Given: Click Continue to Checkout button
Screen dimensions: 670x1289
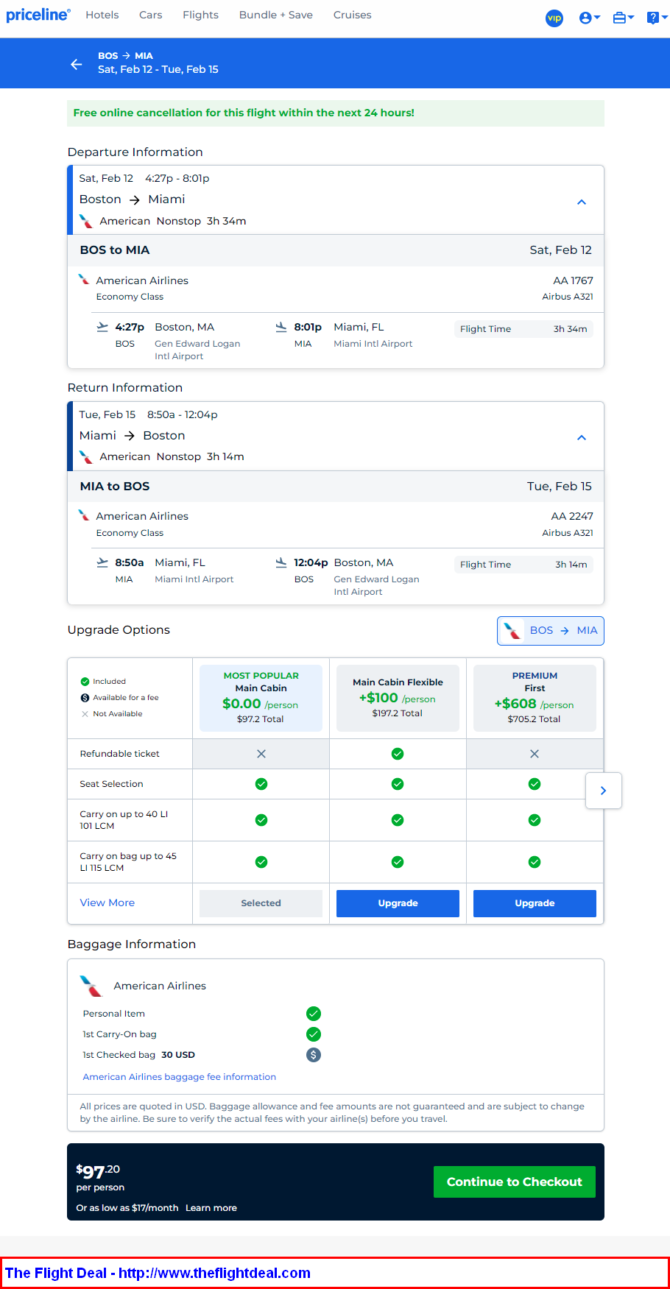Looking at the screenshot, I should pos(514,1182).
